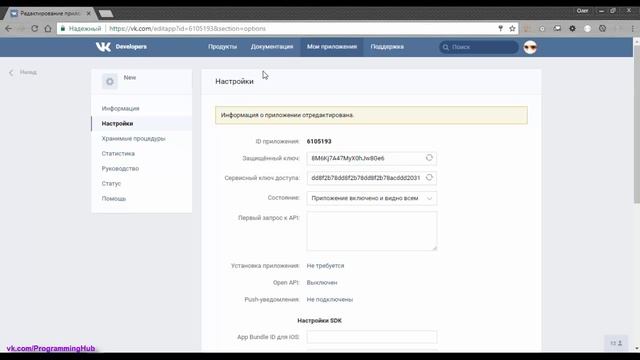Click the VK Developers logo
640x360 pixels.
[x=121, y=47]
